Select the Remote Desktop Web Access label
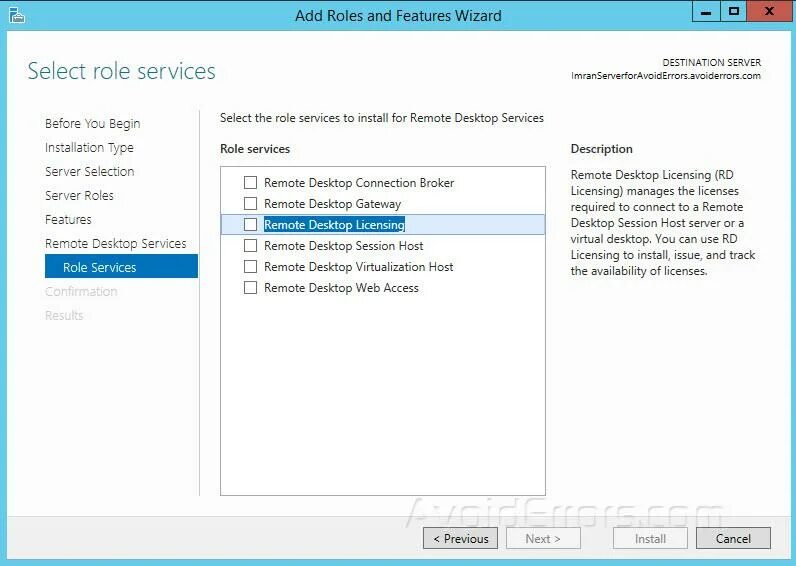The width and height of the screenshot is (796, 566). (341, 288)
